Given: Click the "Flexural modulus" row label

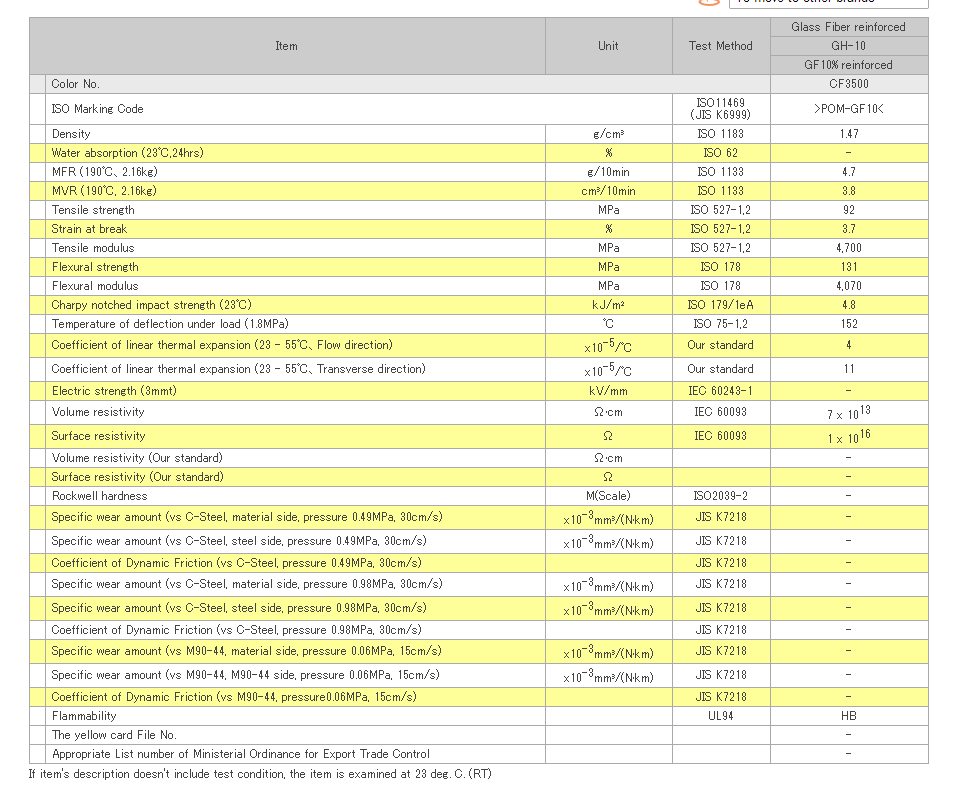Looking at the screenshot, I should pos(95,287).
